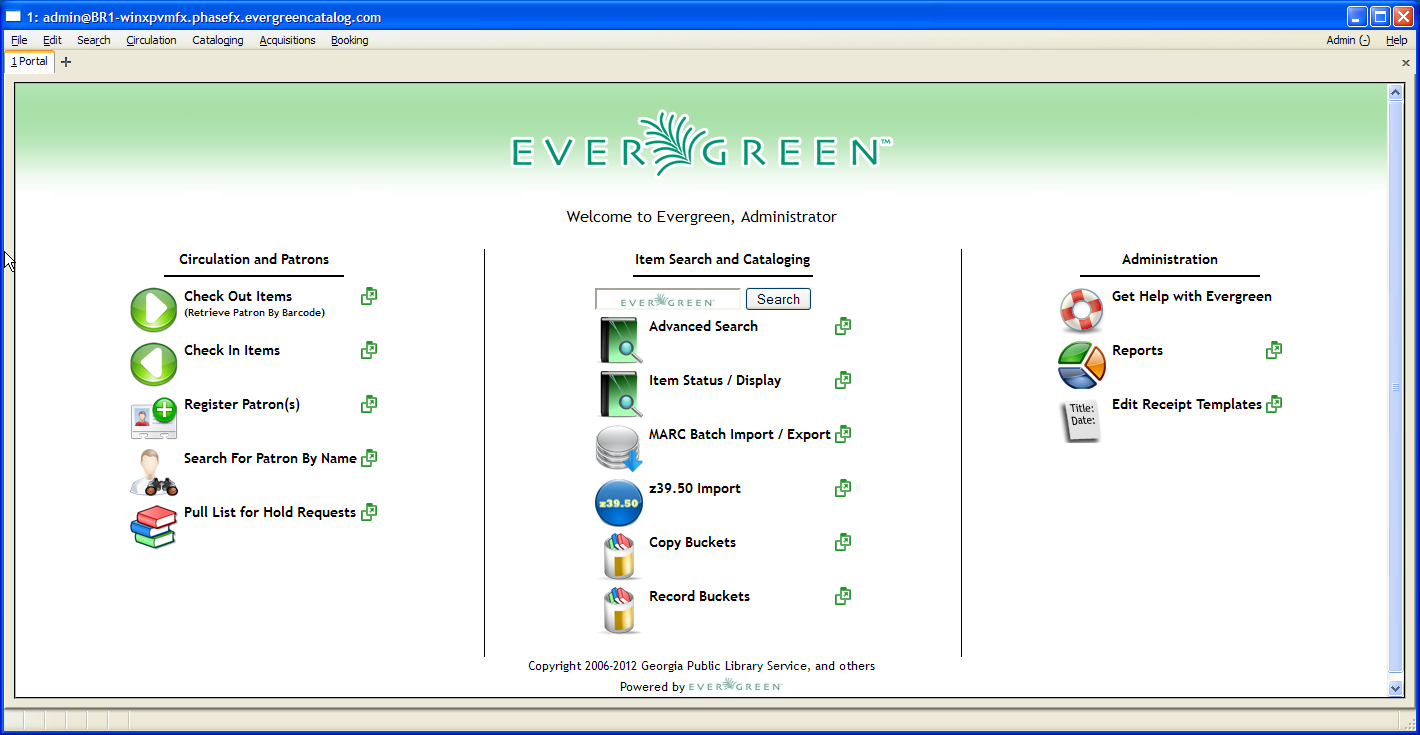Click the z39.50 Import link
1420x735 pixels.
[695, 488]
